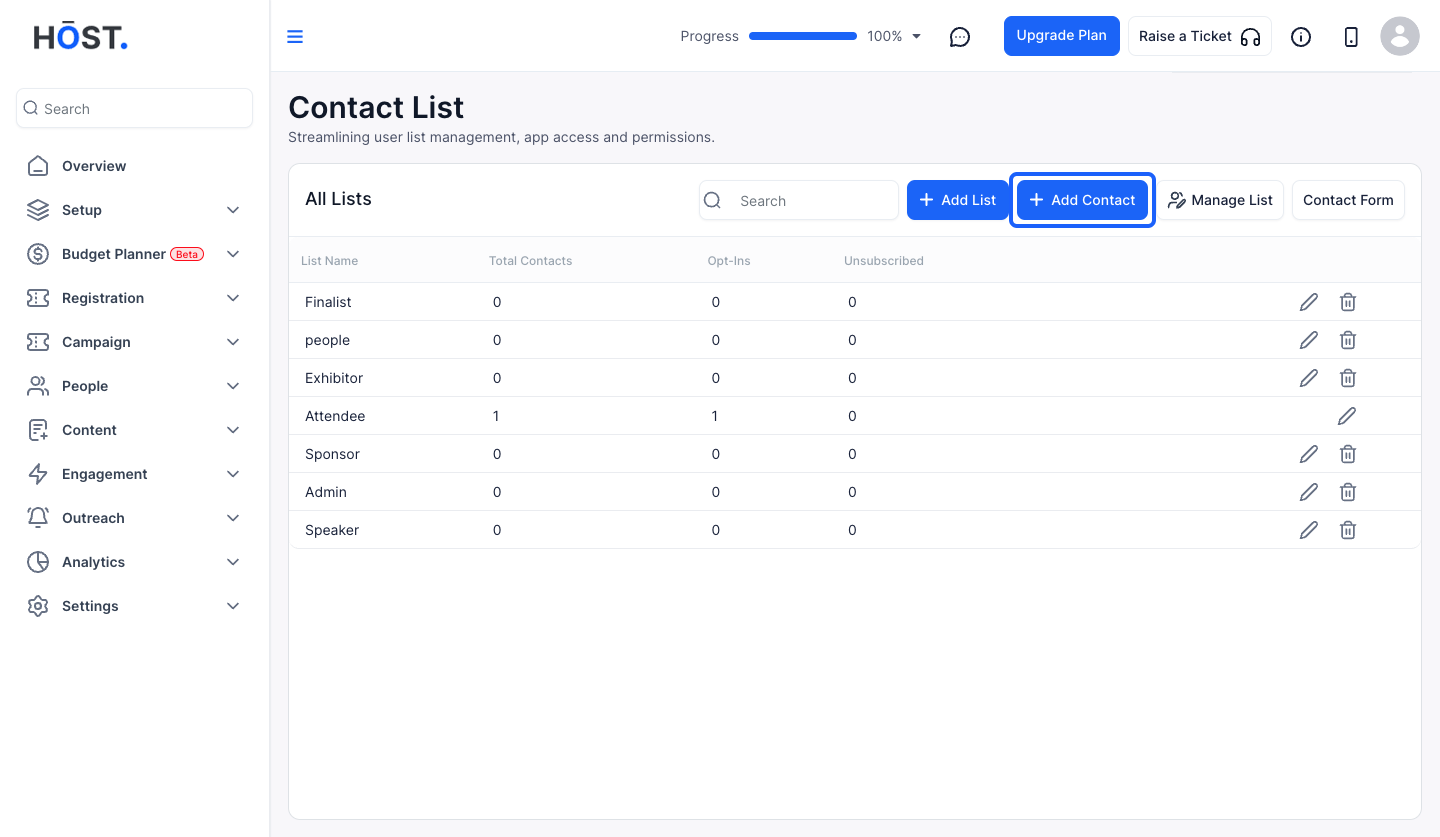Click the Upgrade Plan button
Viewport: 1440px width, 837px height.
(1062, 36)
